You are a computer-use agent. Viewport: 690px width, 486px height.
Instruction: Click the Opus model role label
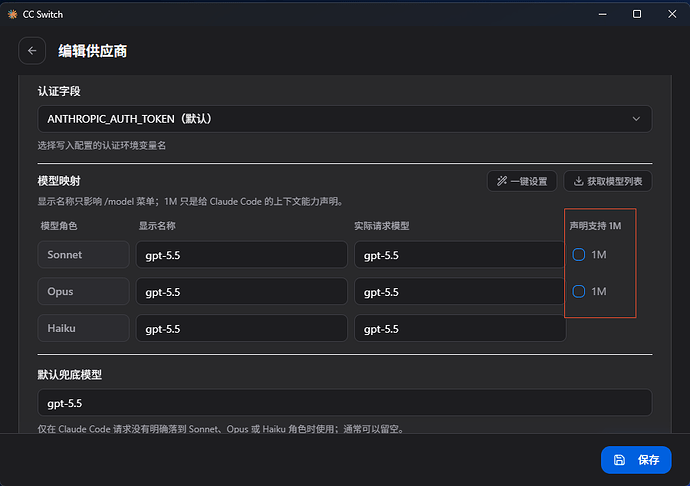click(x=84, y=291)
